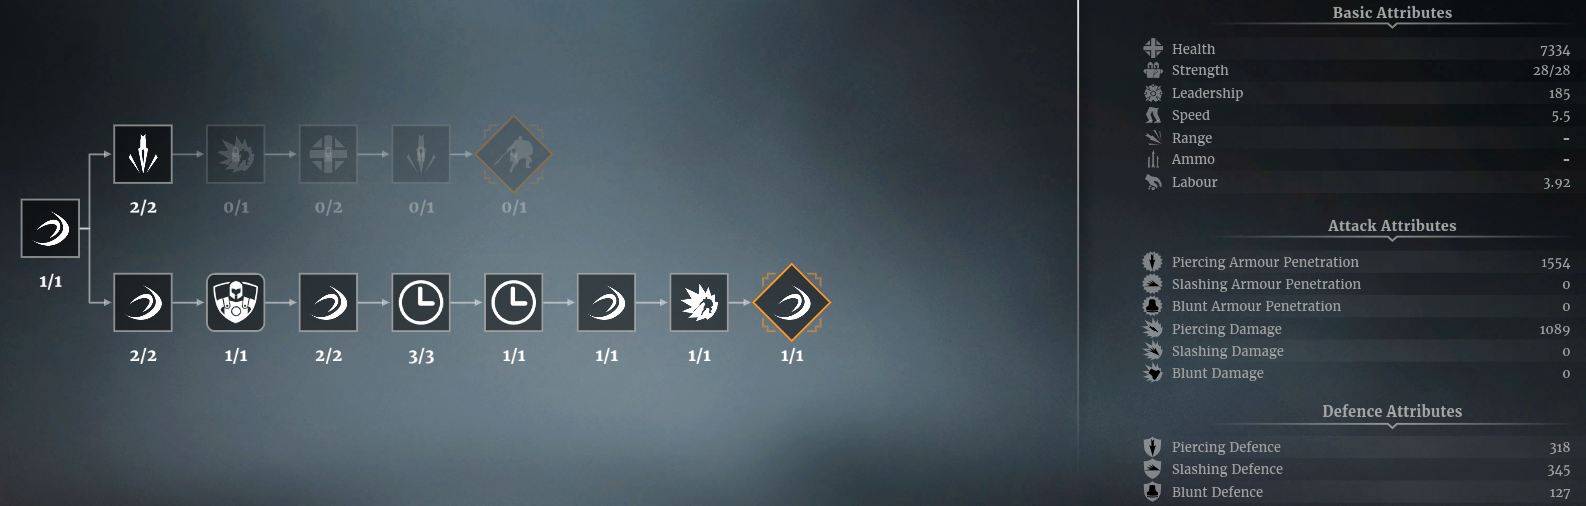Click the Health attribute row
1586x506 pixels.
pos(1357,49)
